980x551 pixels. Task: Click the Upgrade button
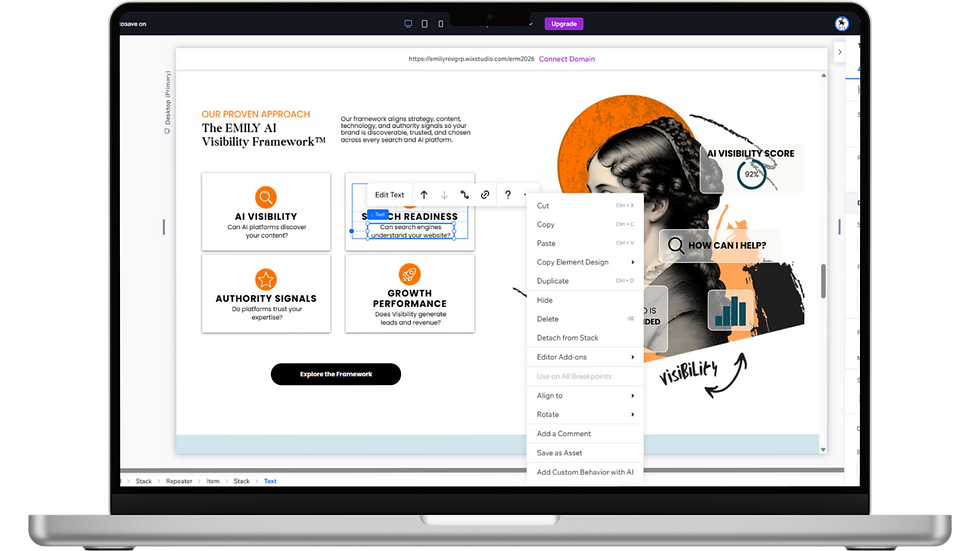(x=564, y=24)
